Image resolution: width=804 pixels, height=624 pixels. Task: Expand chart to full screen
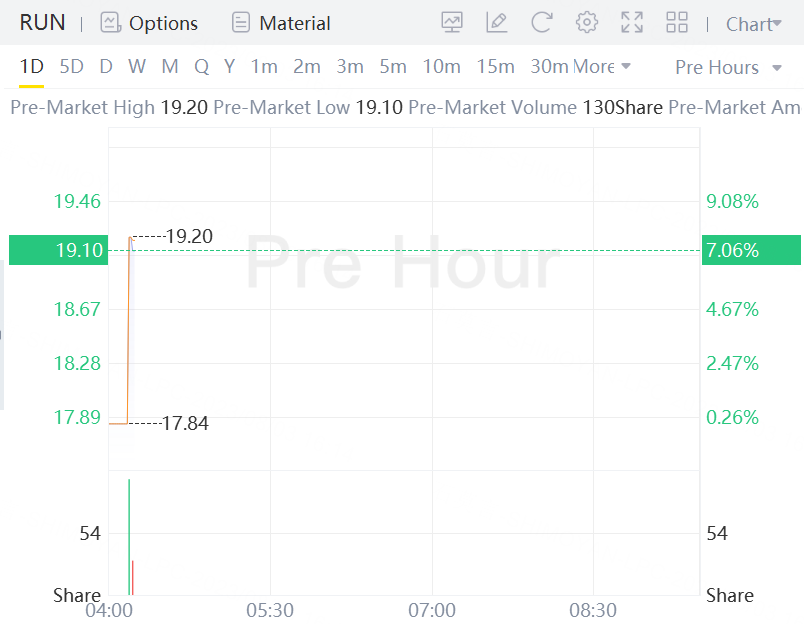coord(632,23)
